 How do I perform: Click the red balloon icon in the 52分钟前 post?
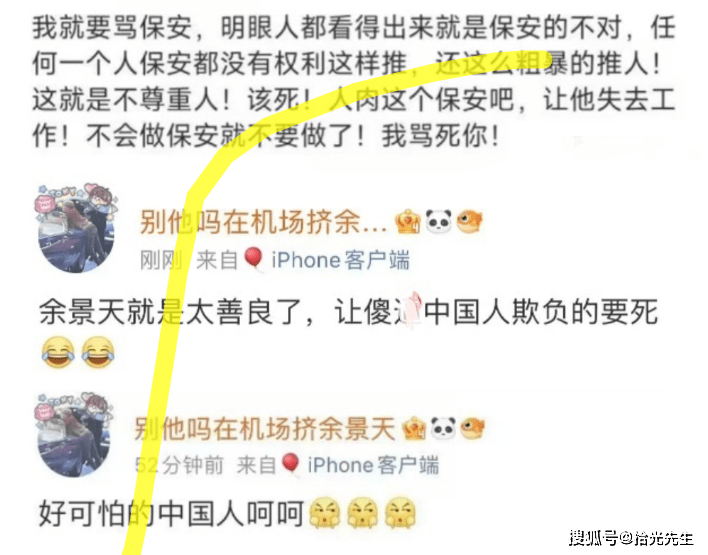click(x=290, y=464)
